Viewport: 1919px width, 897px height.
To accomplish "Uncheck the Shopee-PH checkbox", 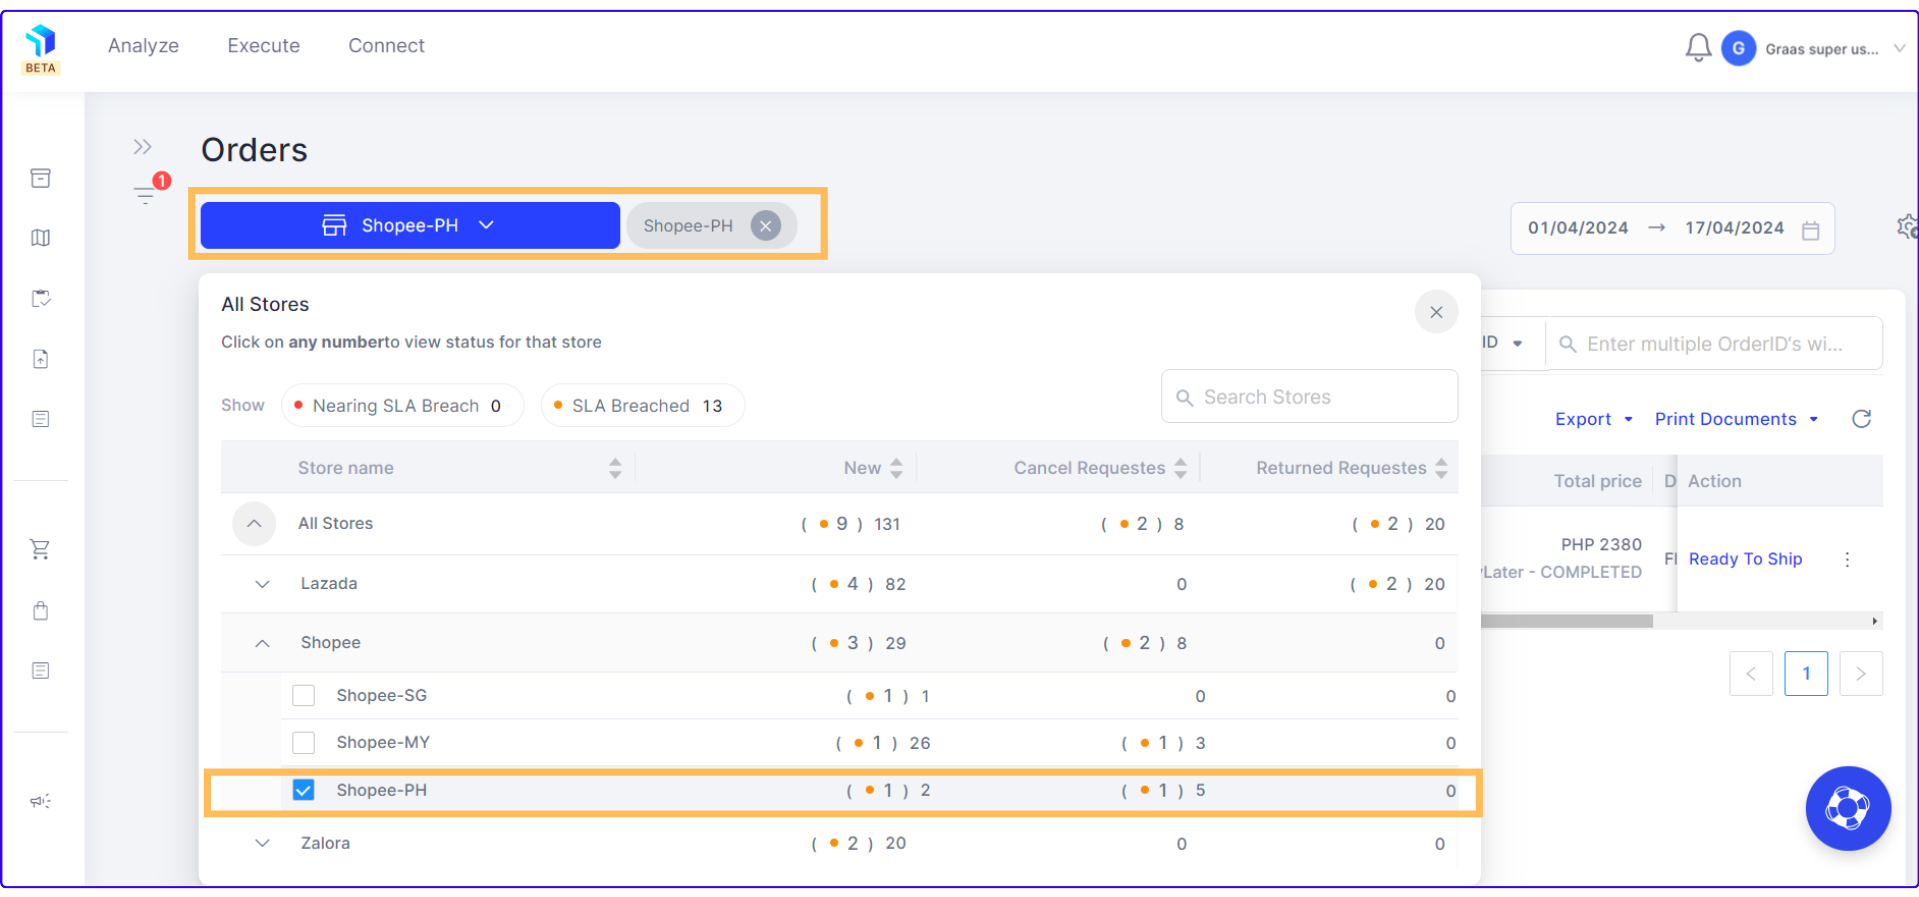I will [x=303, y=790].
